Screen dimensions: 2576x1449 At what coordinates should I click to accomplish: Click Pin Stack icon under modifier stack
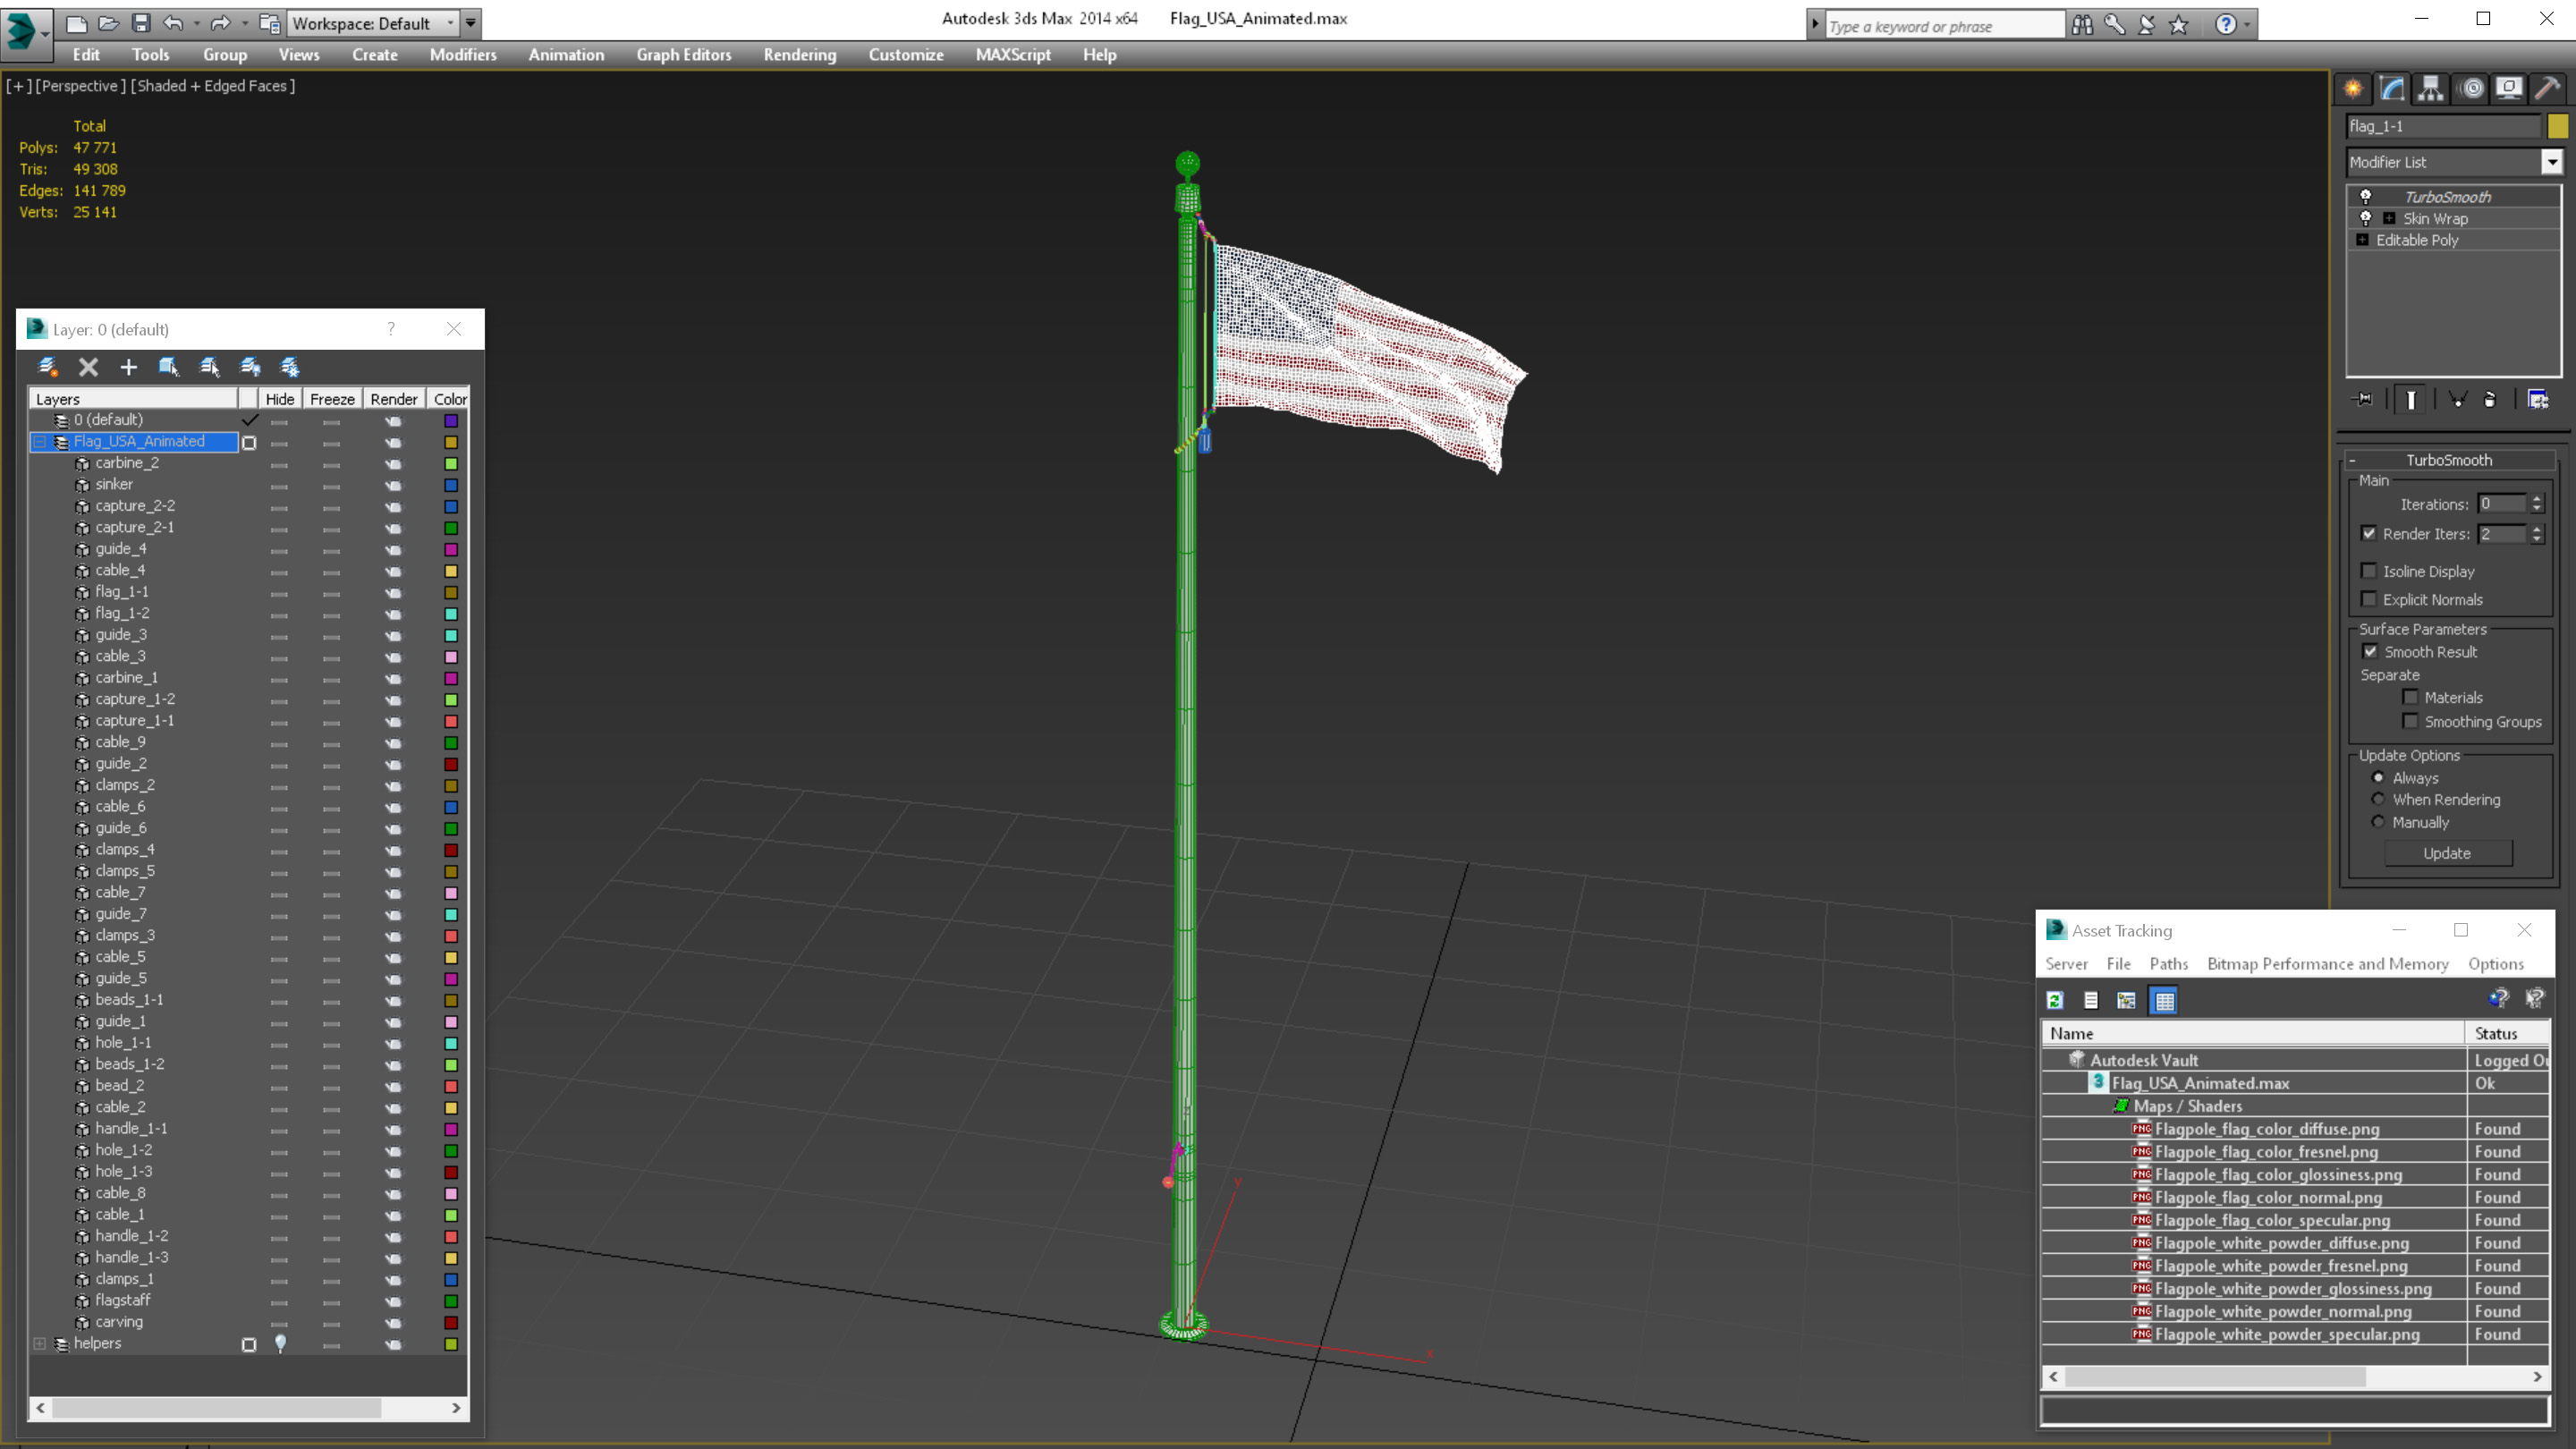point(2363,400)
